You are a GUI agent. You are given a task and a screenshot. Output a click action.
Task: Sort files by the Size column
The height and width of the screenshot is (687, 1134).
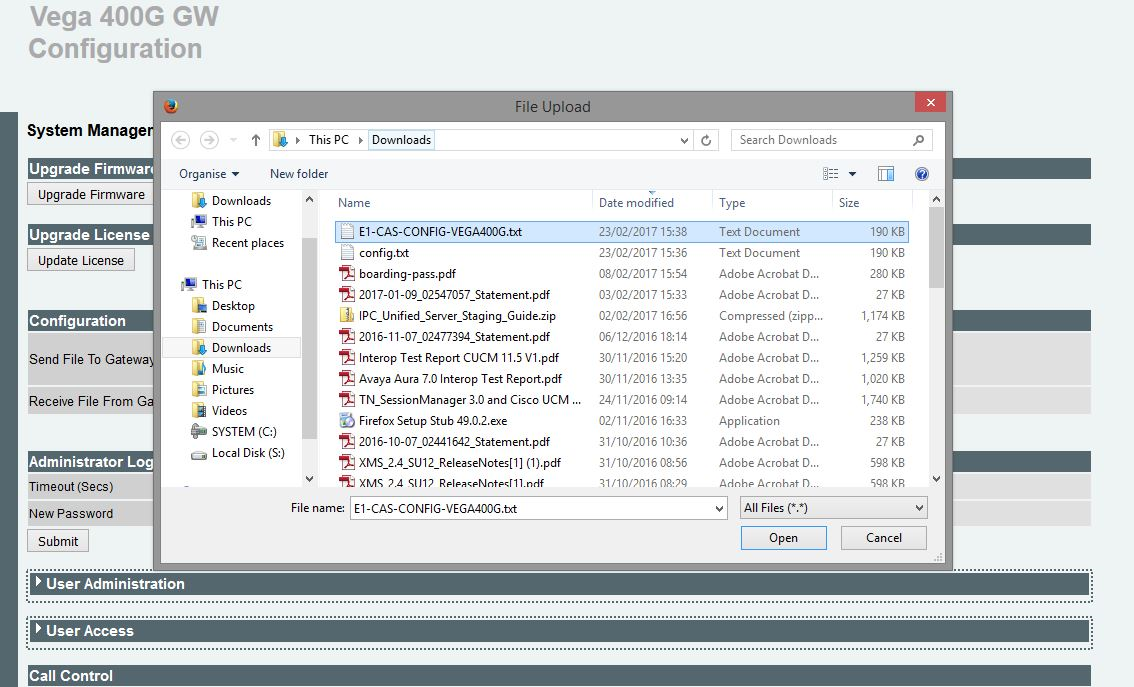[x=849, y=202]
